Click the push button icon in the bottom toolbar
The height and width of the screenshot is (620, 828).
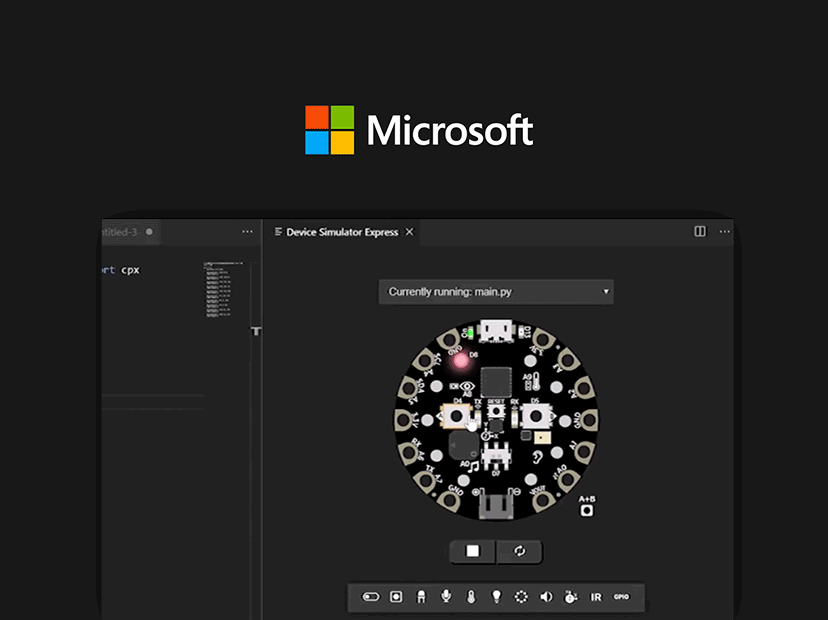click(x=396, y=597)
